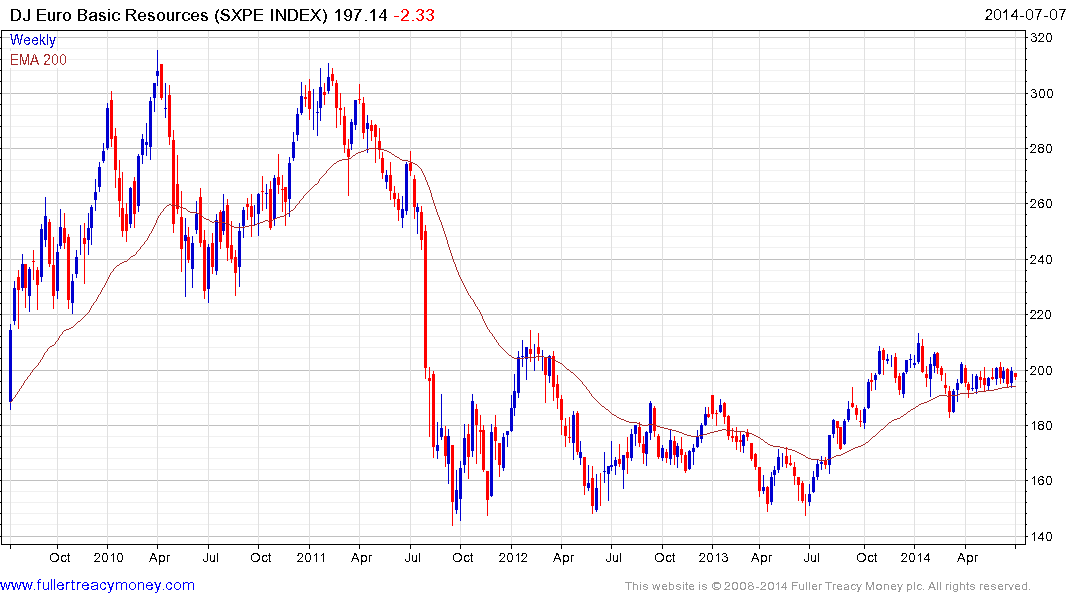This screenshot has height=600, width=1075.
Task: Select the 2010 marker on time axis
Action: [x=108, y=557]
